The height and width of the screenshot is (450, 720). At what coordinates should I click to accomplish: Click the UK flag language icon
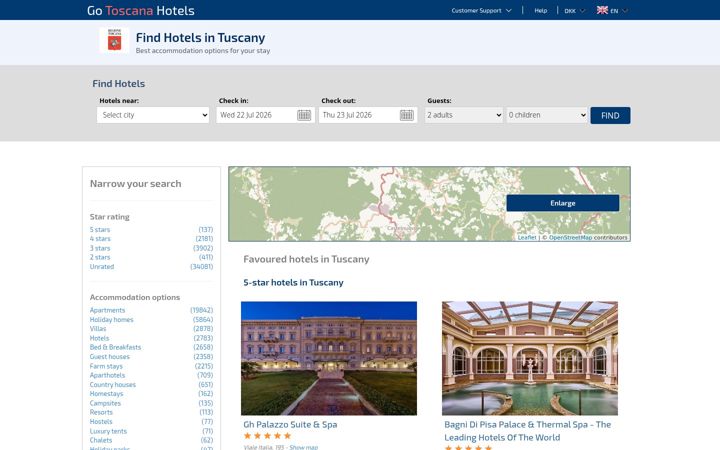pos(602,10)
